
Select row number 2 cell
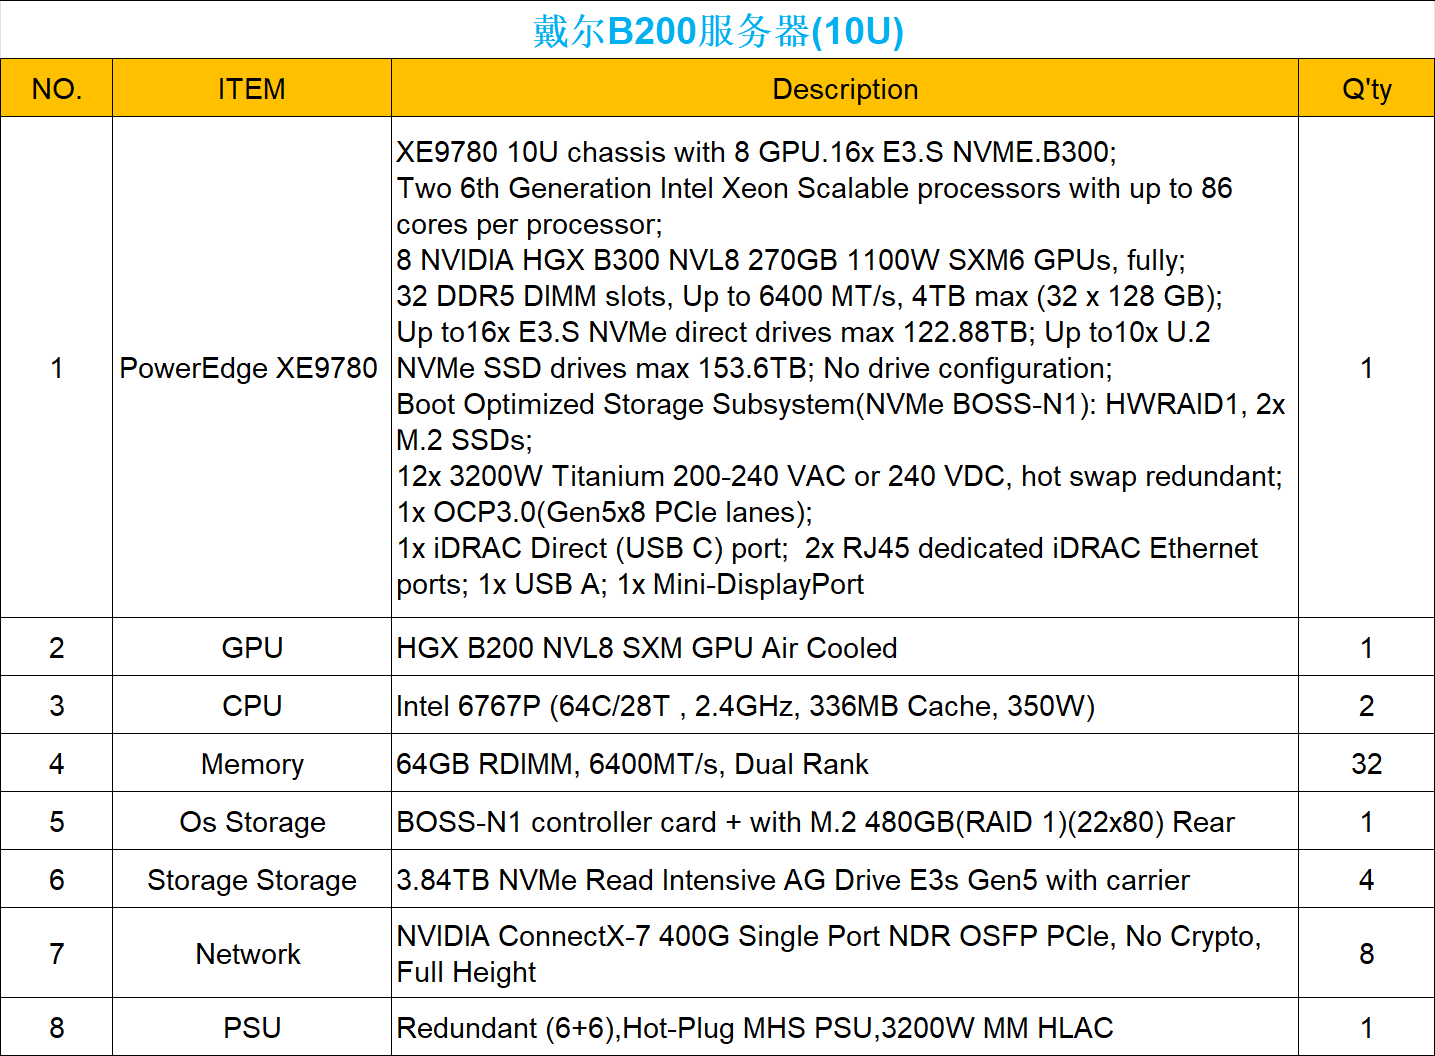[57, 648]
